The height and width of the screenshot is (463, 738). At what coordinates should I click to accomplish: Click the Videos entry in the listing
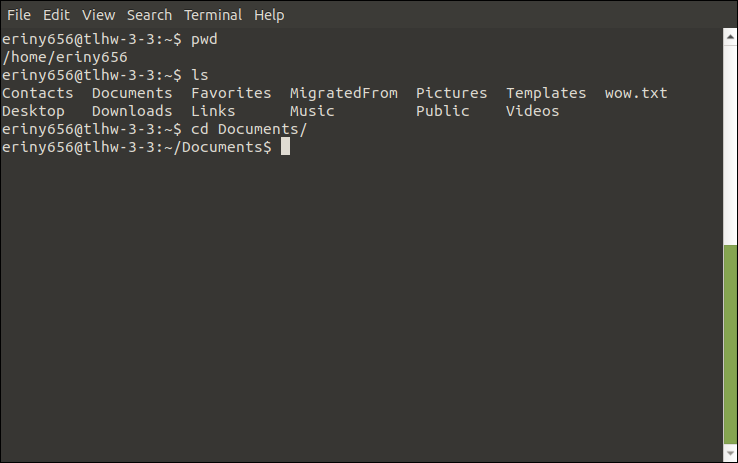[x=532, y=111]
